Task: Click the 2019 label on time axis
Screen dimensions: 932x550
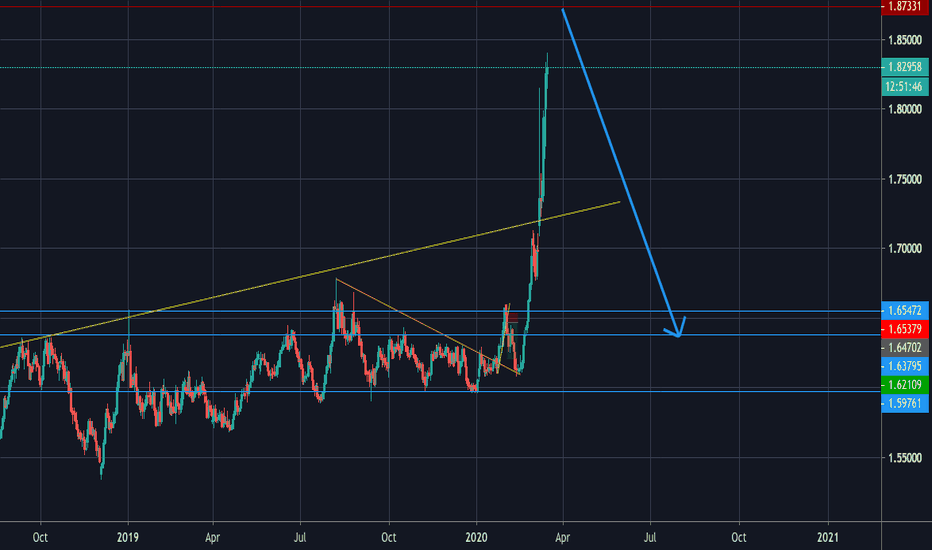Action: tap(128, 538)
